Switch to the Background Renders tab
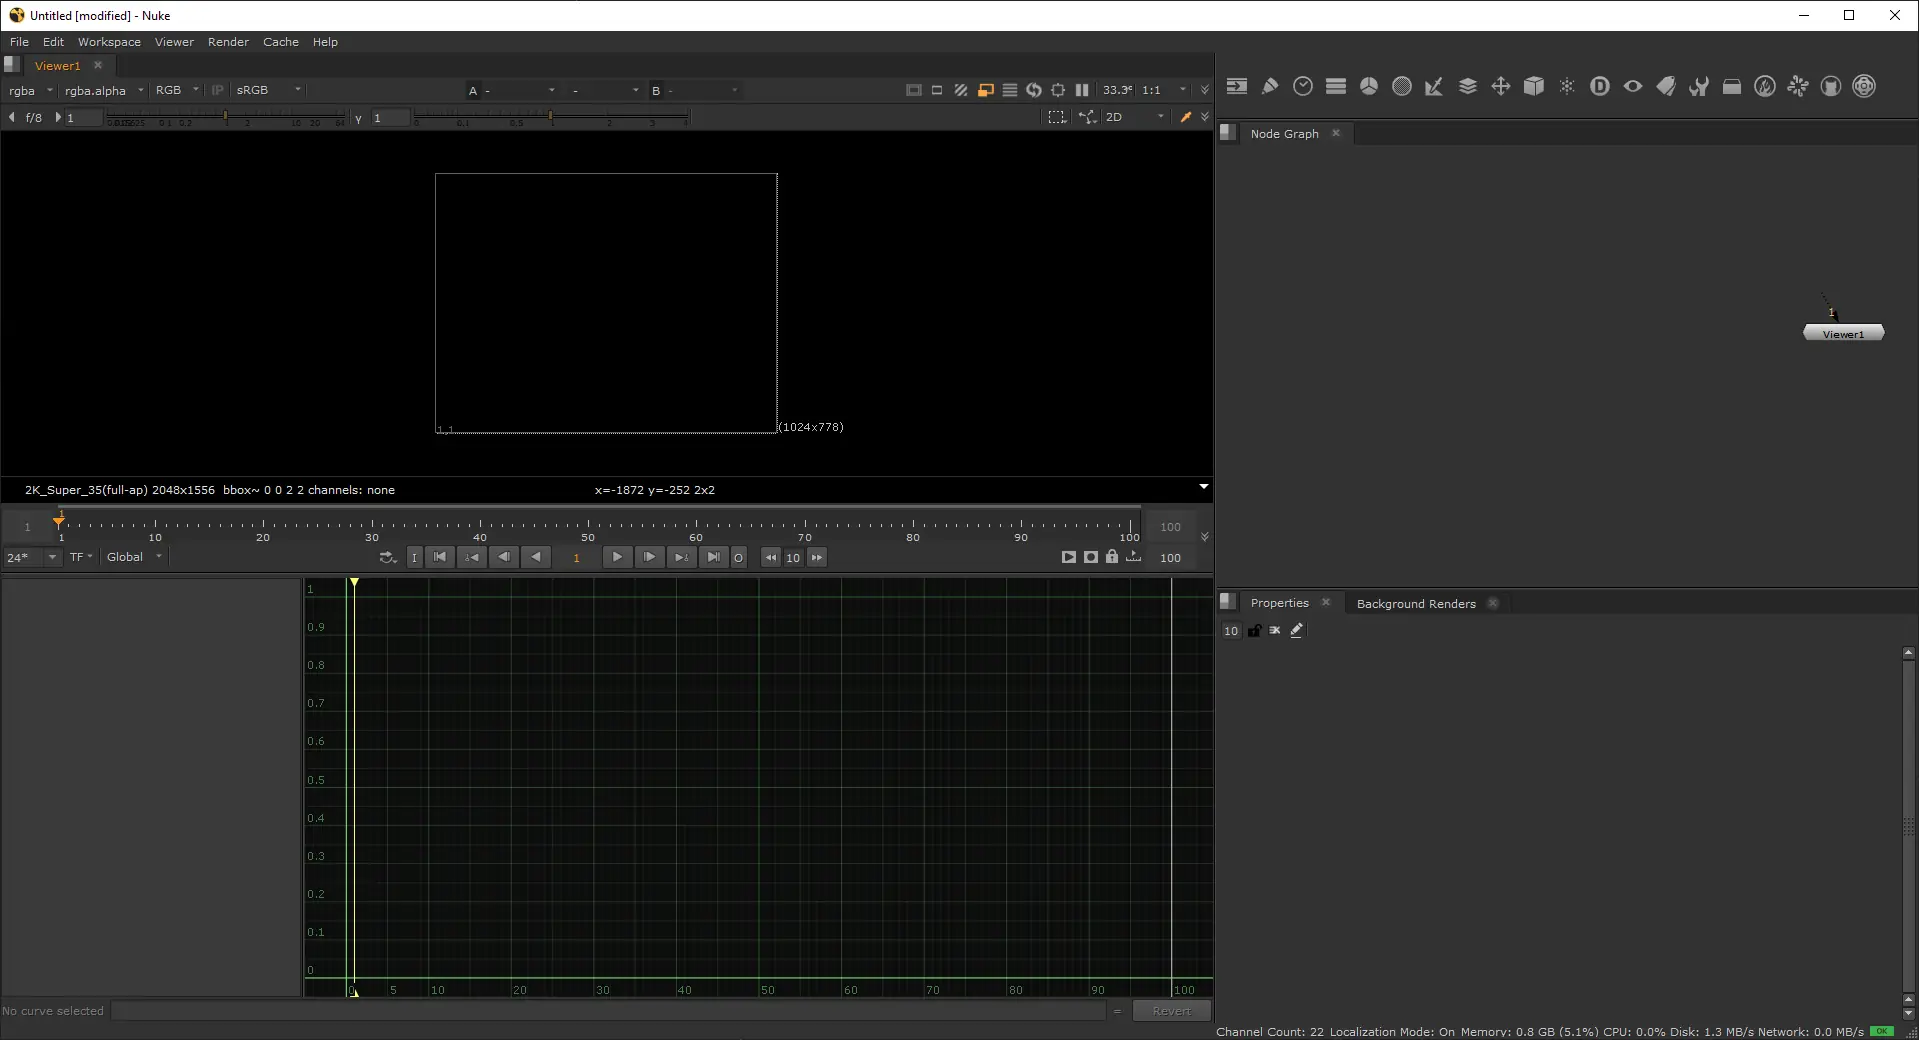Screen dimensions: 1919x1040 pyautogui.click(x=1415, y=604)
